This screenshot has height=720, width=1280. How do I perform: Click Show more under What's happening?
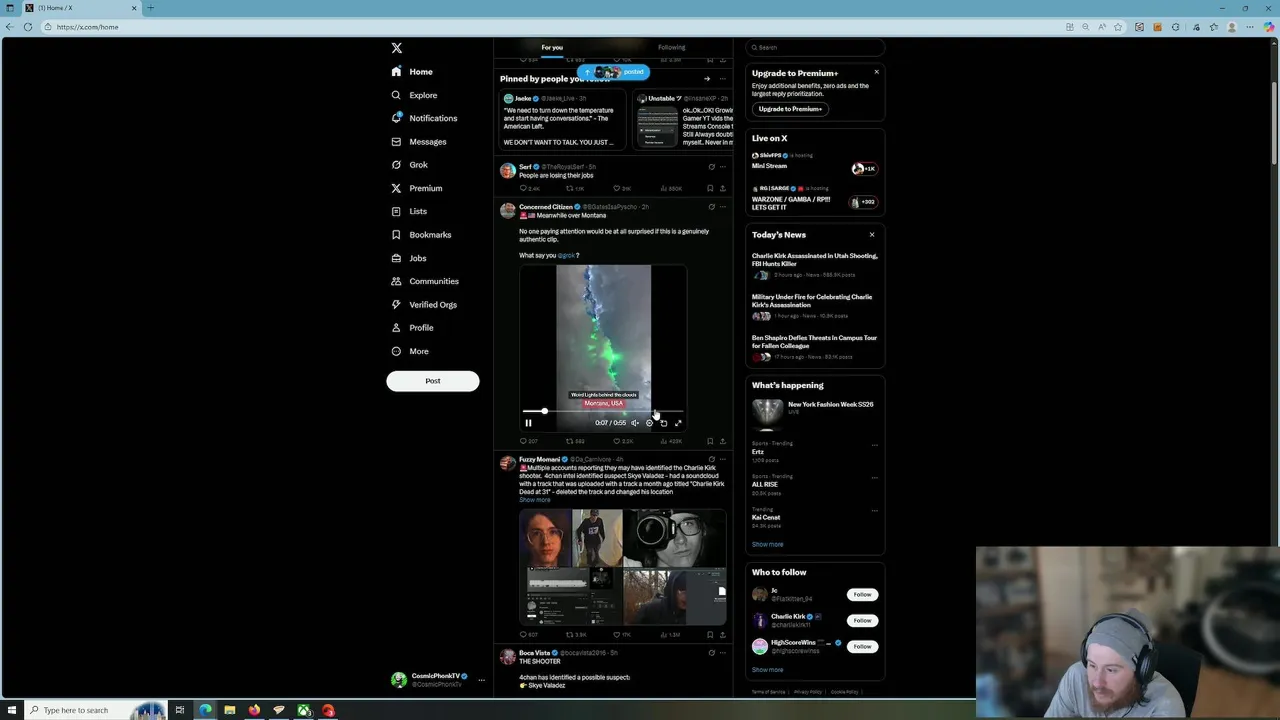click(767, 545)
